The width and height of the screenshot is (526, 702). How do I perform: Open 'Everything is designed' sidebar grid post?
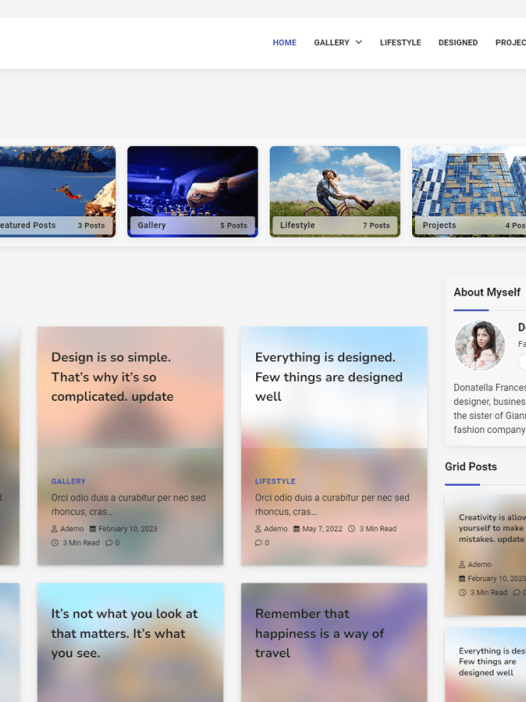pyautogui.click(x=492, y=661)
